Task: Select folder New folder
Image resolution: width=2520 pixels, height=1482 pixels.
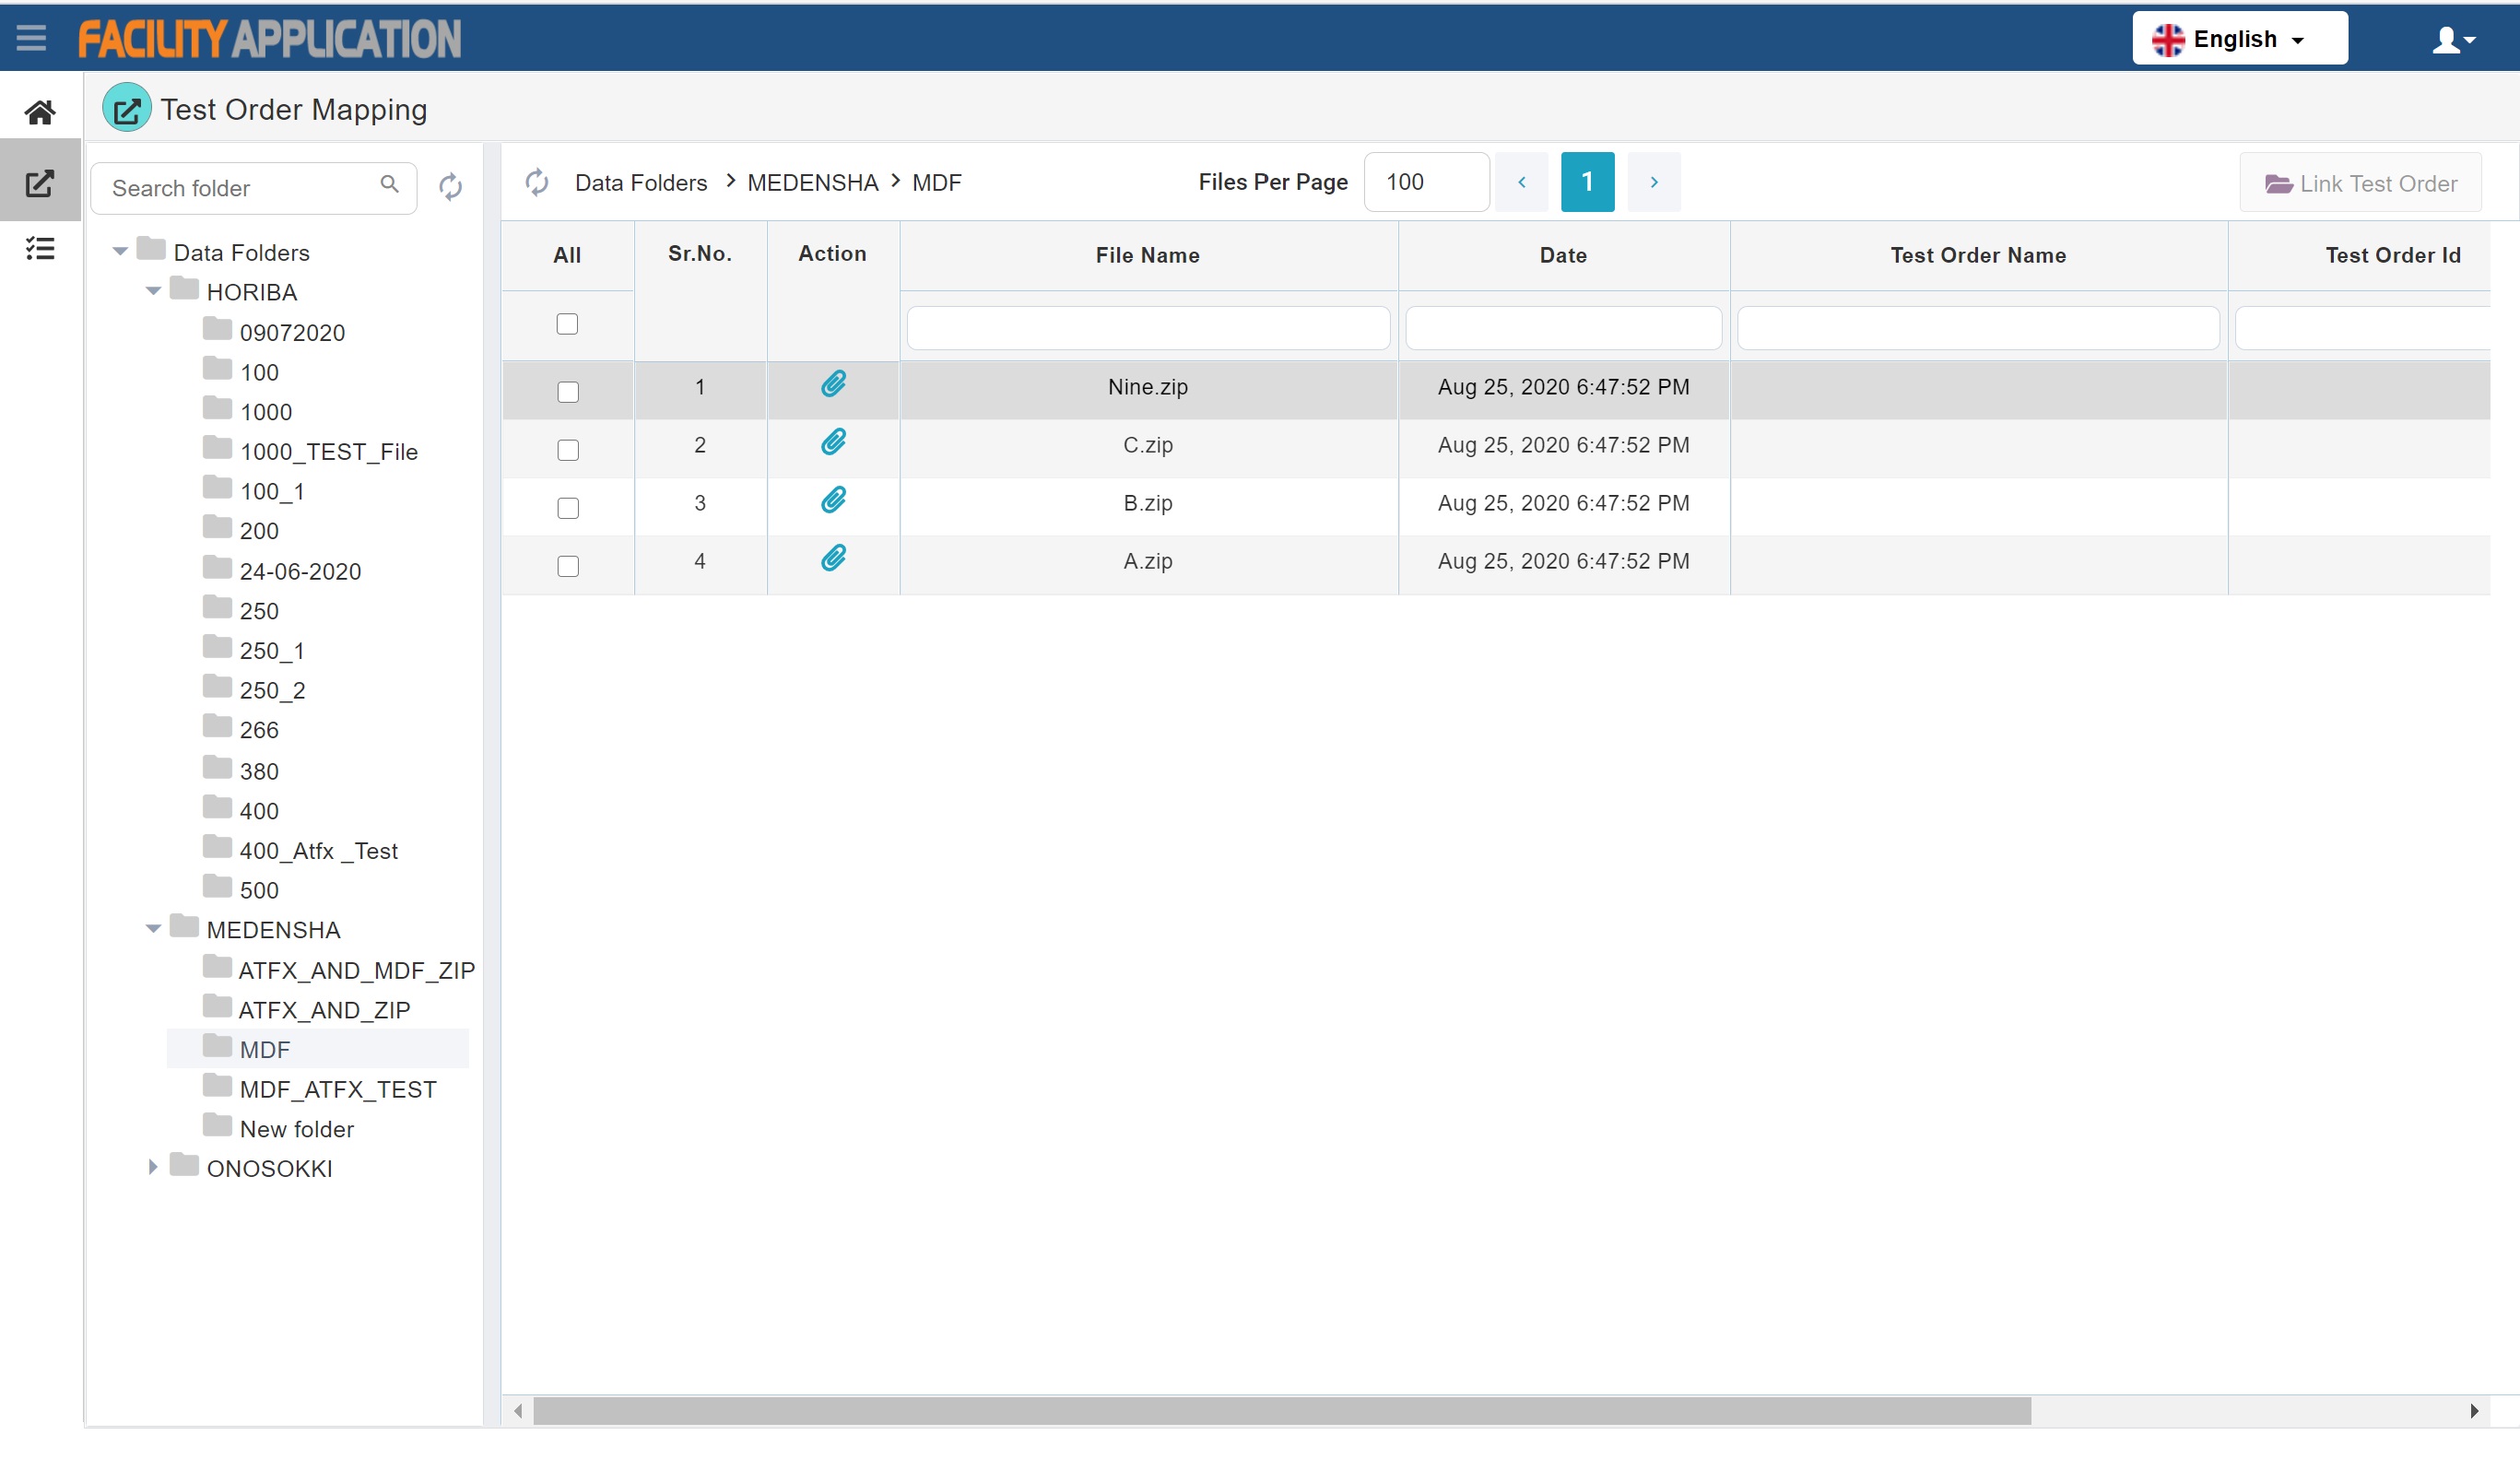Action: (296, 1129)
